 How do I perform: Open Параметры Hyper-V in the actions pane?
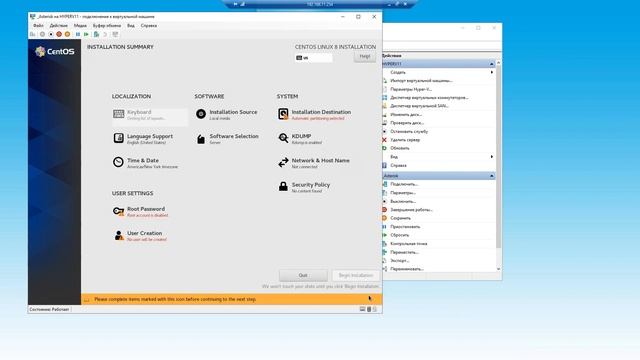pyautogui.click(x=411, y=89)
